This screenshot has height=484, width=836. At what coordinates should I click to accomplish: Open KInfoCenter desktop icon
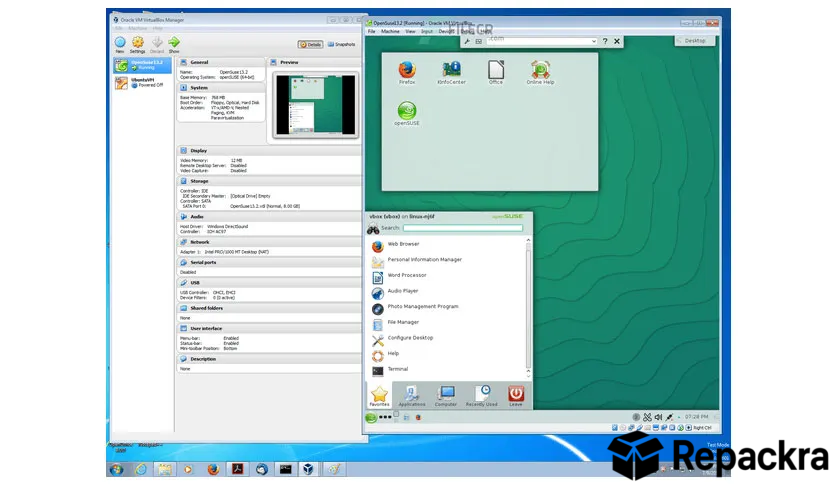tap(452, 72)
